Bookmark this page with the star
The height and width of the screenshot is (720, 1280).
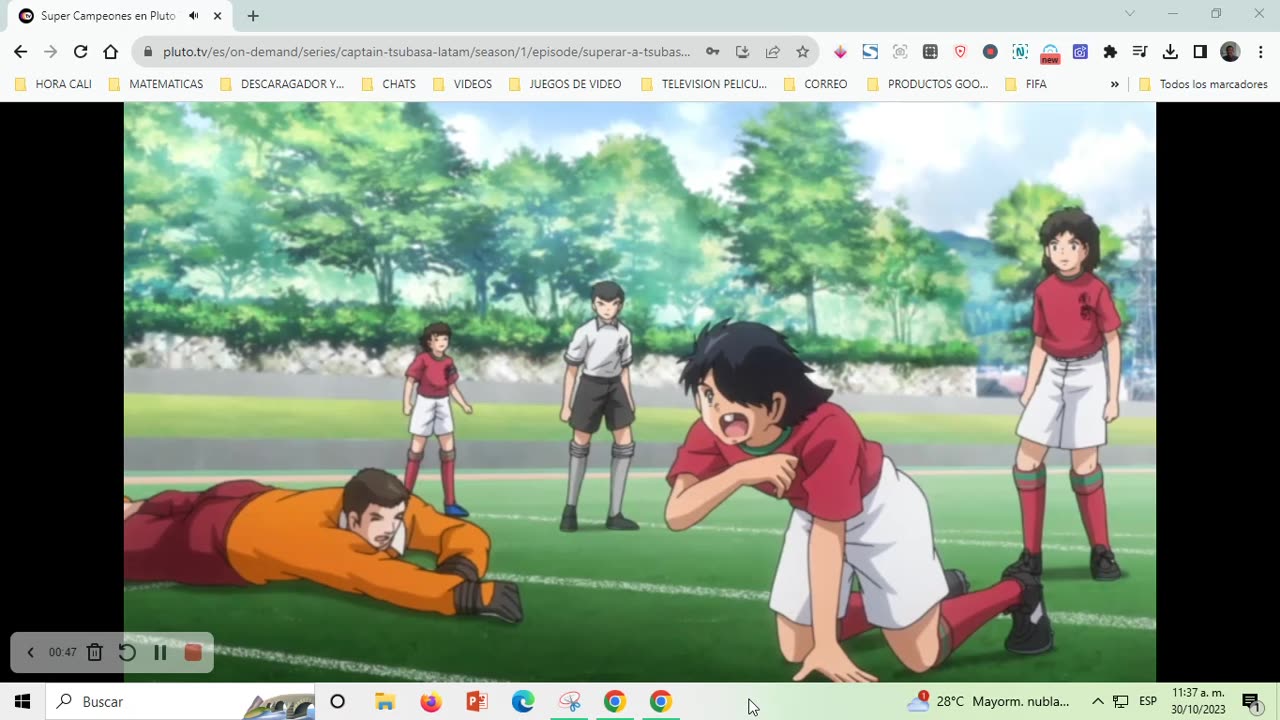[802, 52]
